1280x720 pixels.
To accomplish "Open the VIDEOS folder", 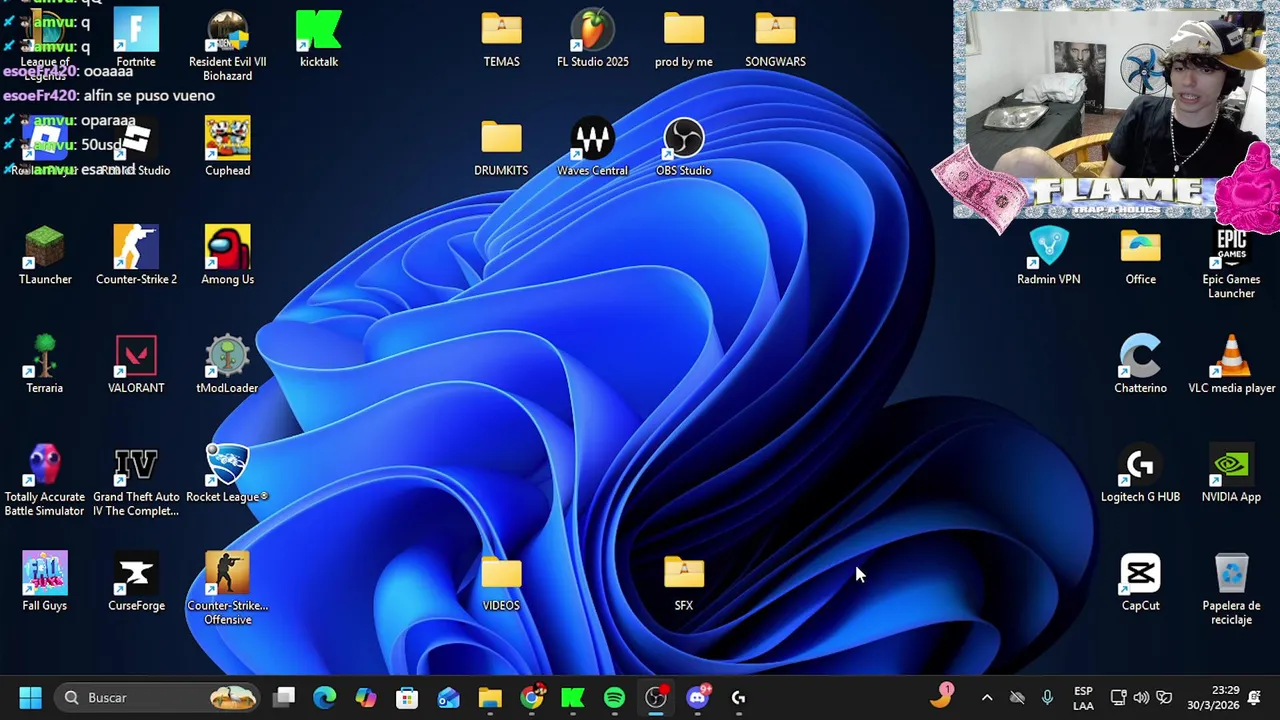I will 501,581.
